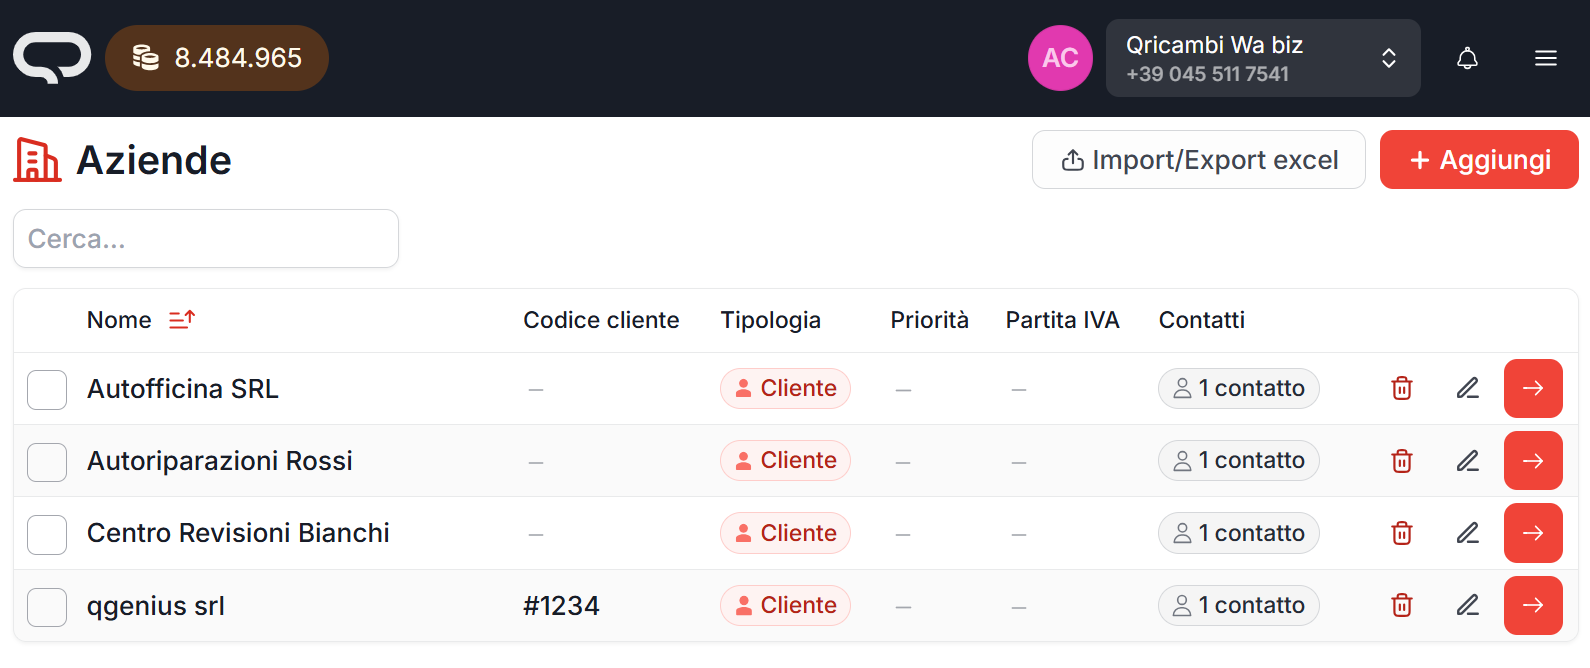
Task: Edit Autoriparazioni Rossi with the pencil icon
Action: pos(1467,461)
